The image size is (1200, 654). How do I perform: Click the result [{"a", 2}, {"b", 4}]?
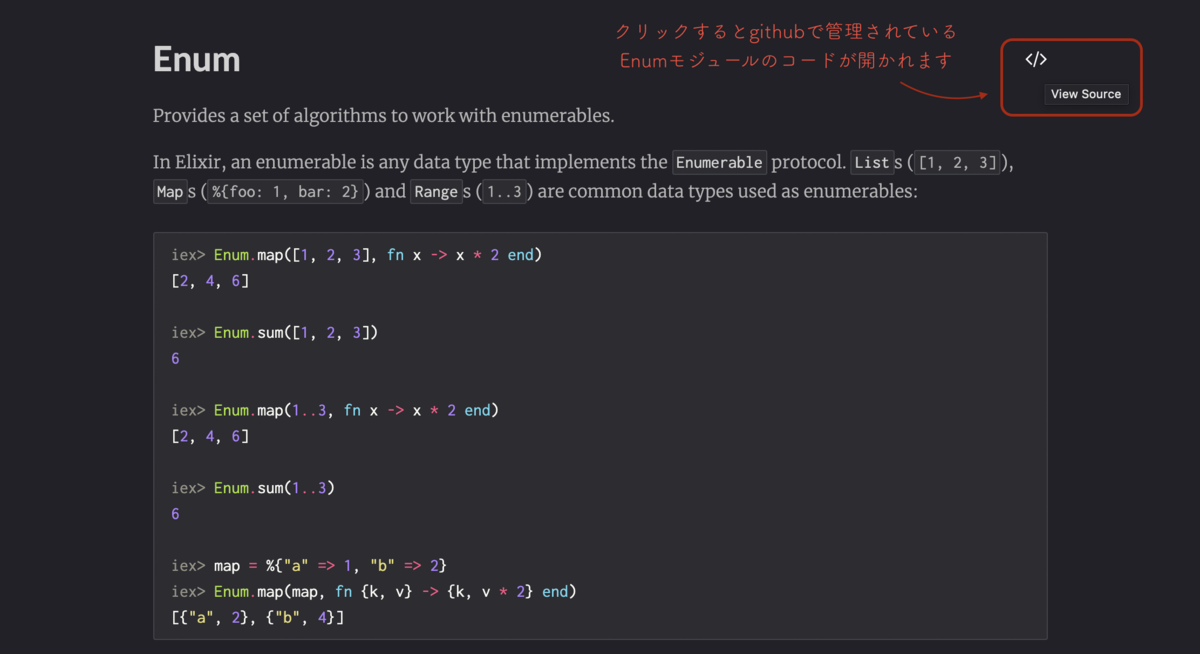tap(258, 618)
